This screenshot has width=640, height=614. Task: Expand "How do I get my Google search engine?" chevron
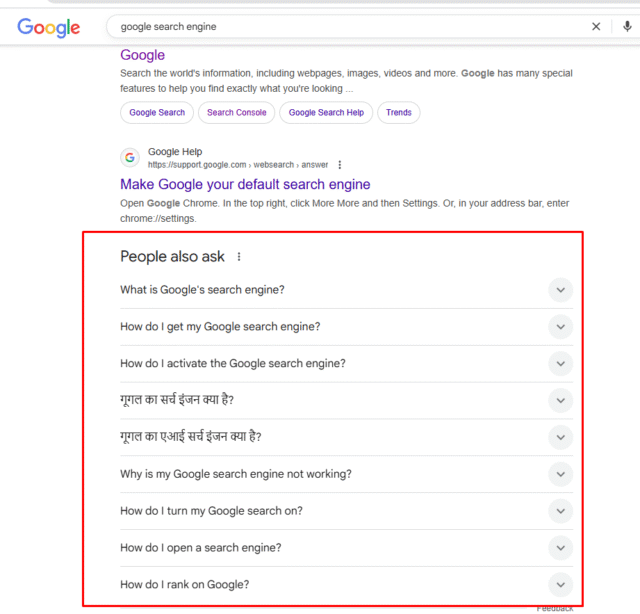coord(560,327)
